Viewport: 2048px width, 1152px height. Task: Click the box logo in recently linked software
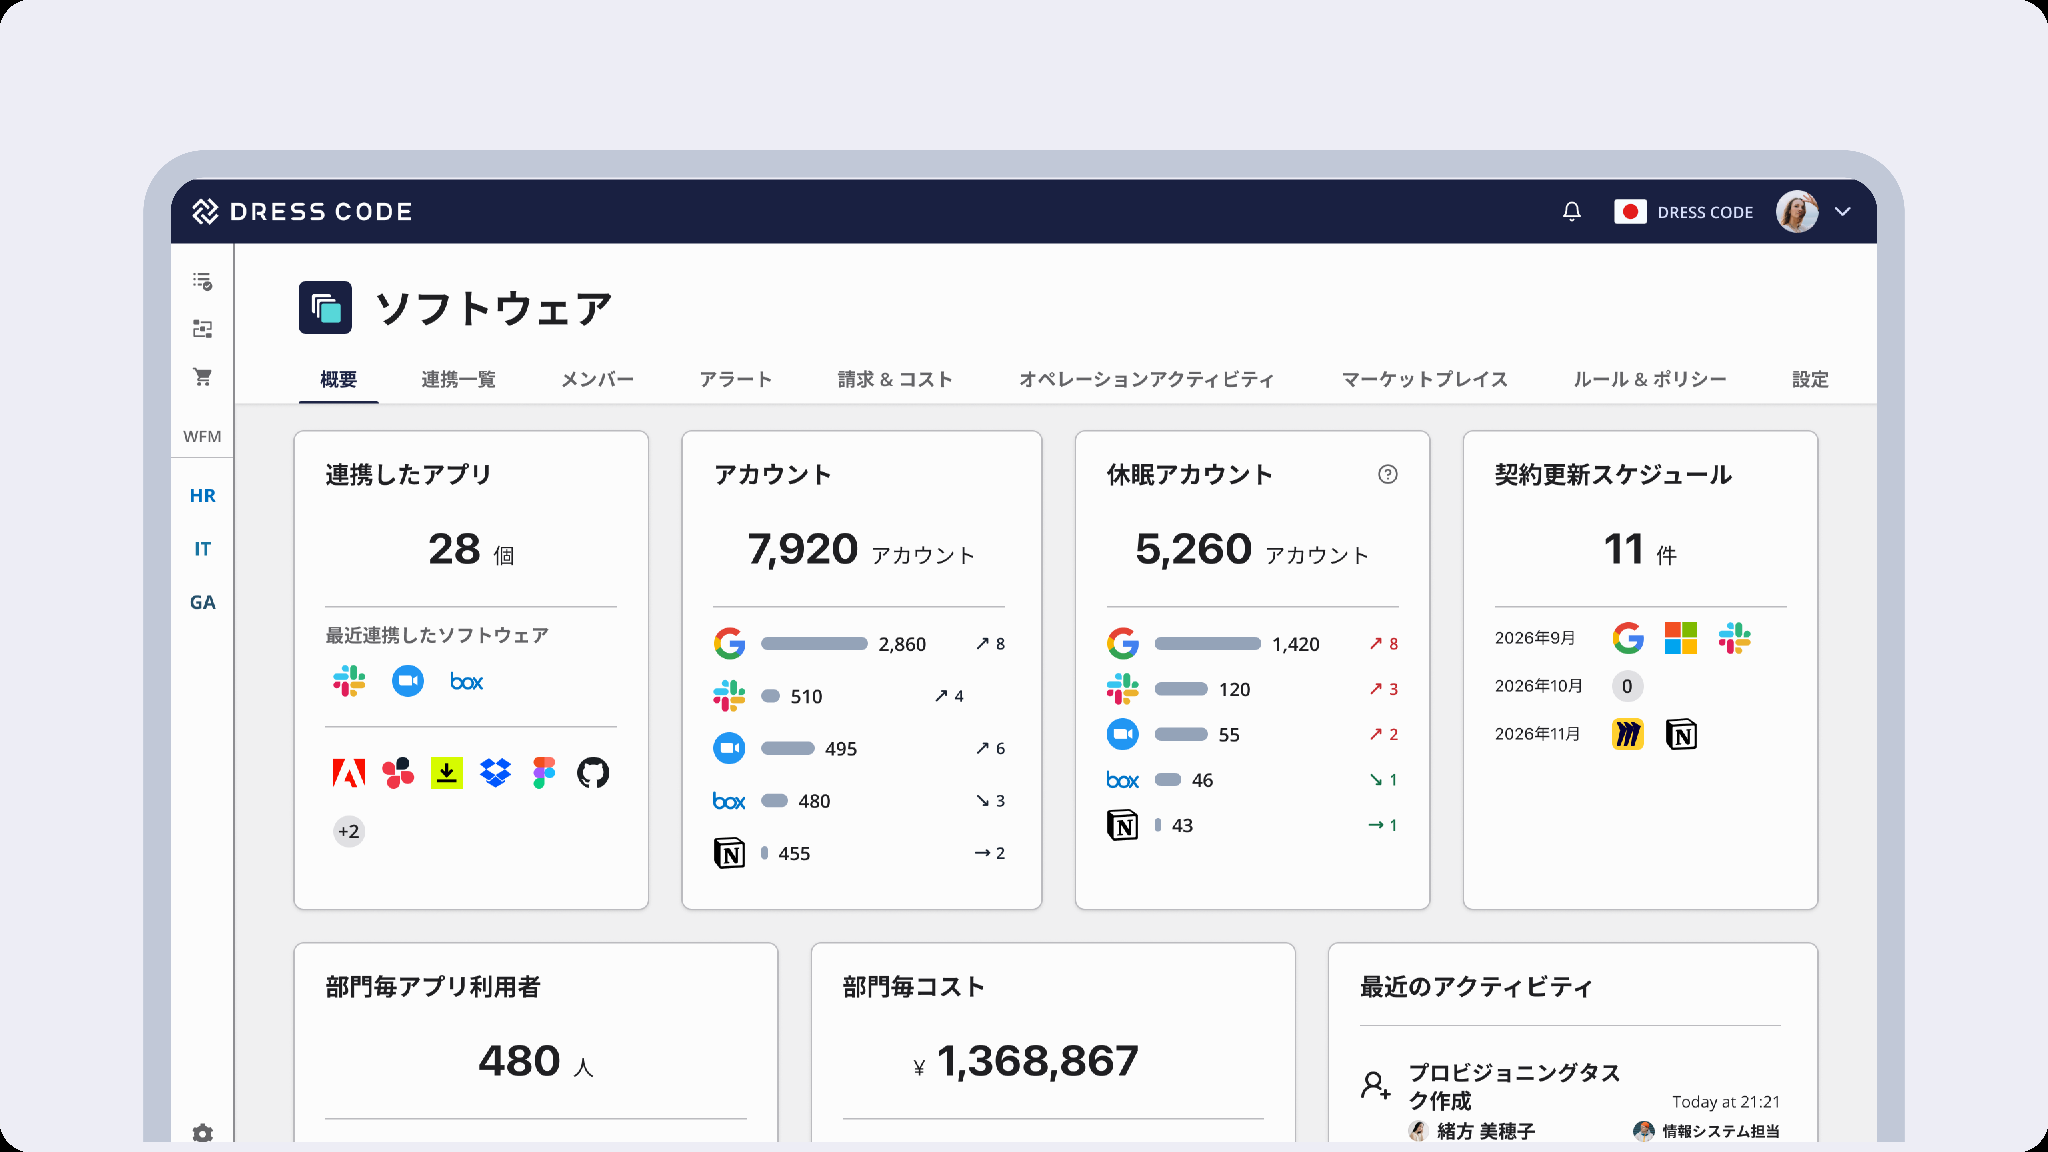pos(467,682)
